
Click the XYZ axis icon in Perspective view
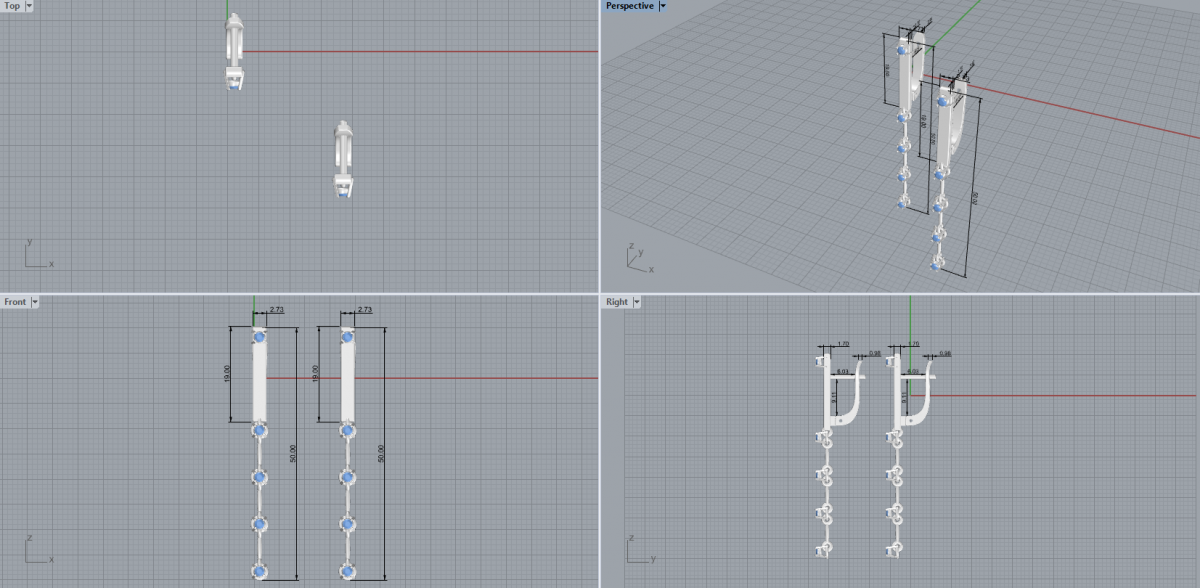(636, 259)
